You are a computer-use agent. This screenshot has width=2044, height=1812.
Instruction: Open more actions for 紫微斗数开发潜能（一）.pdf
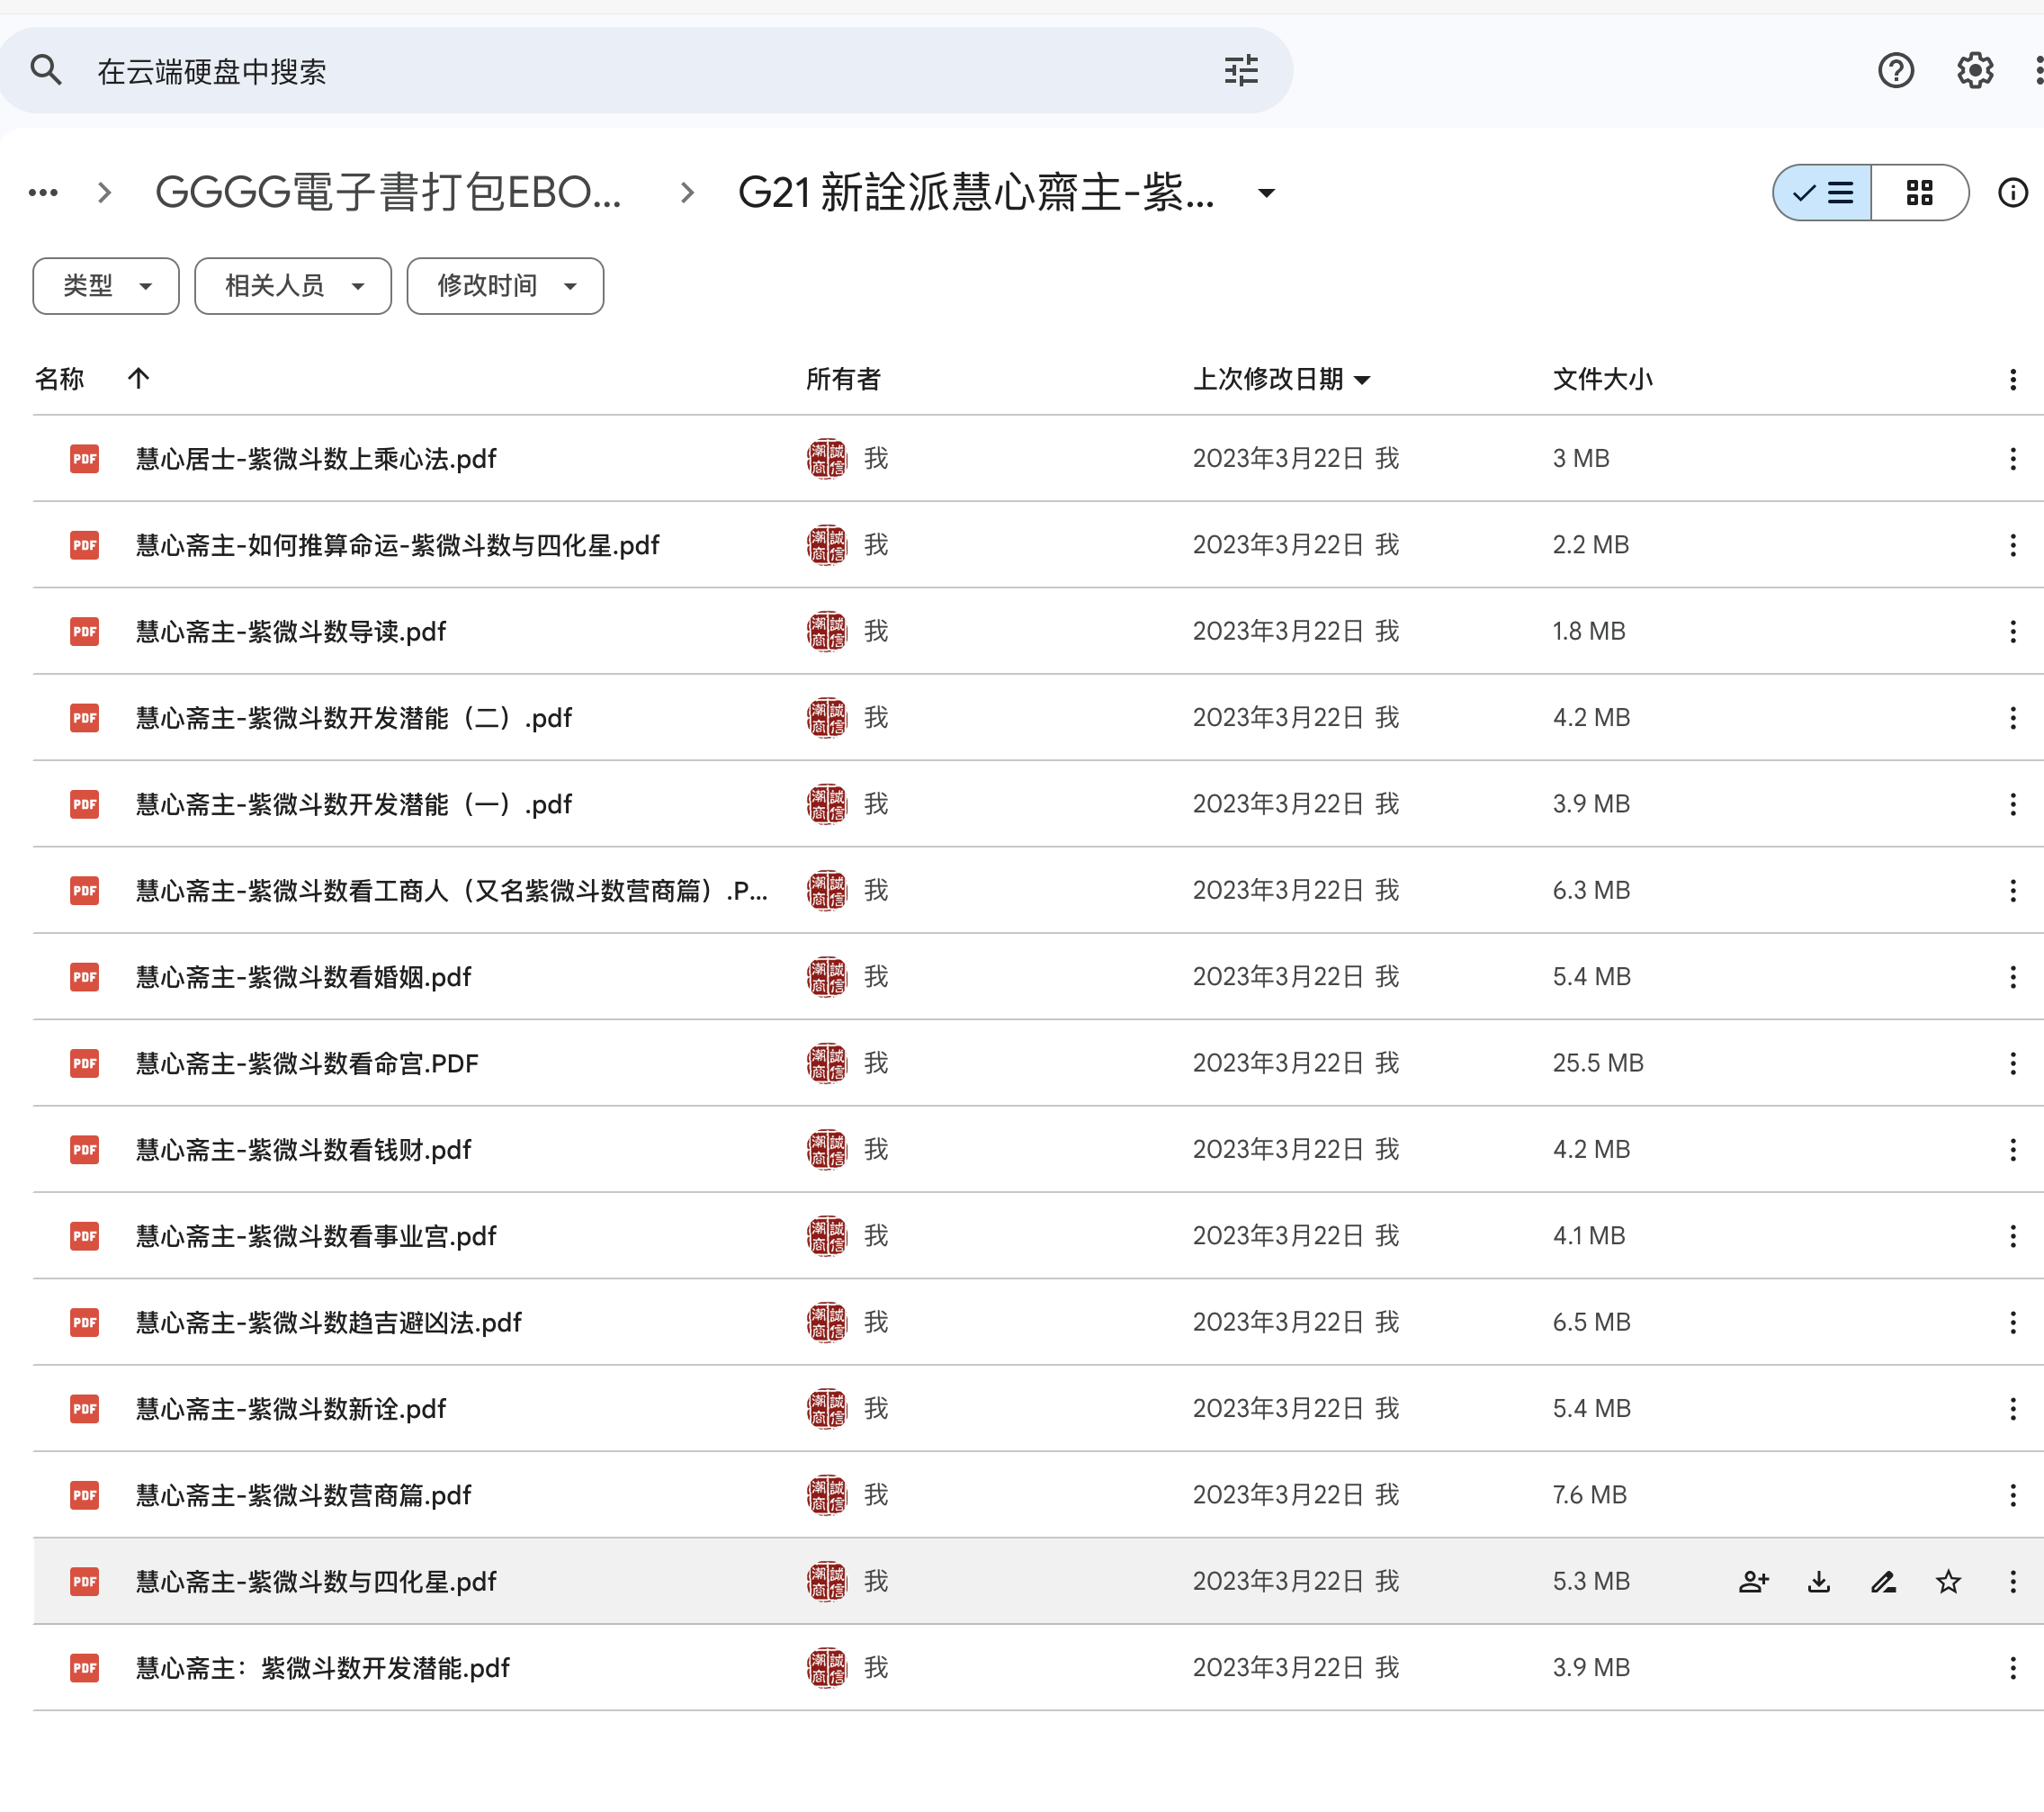[2012, 804]
